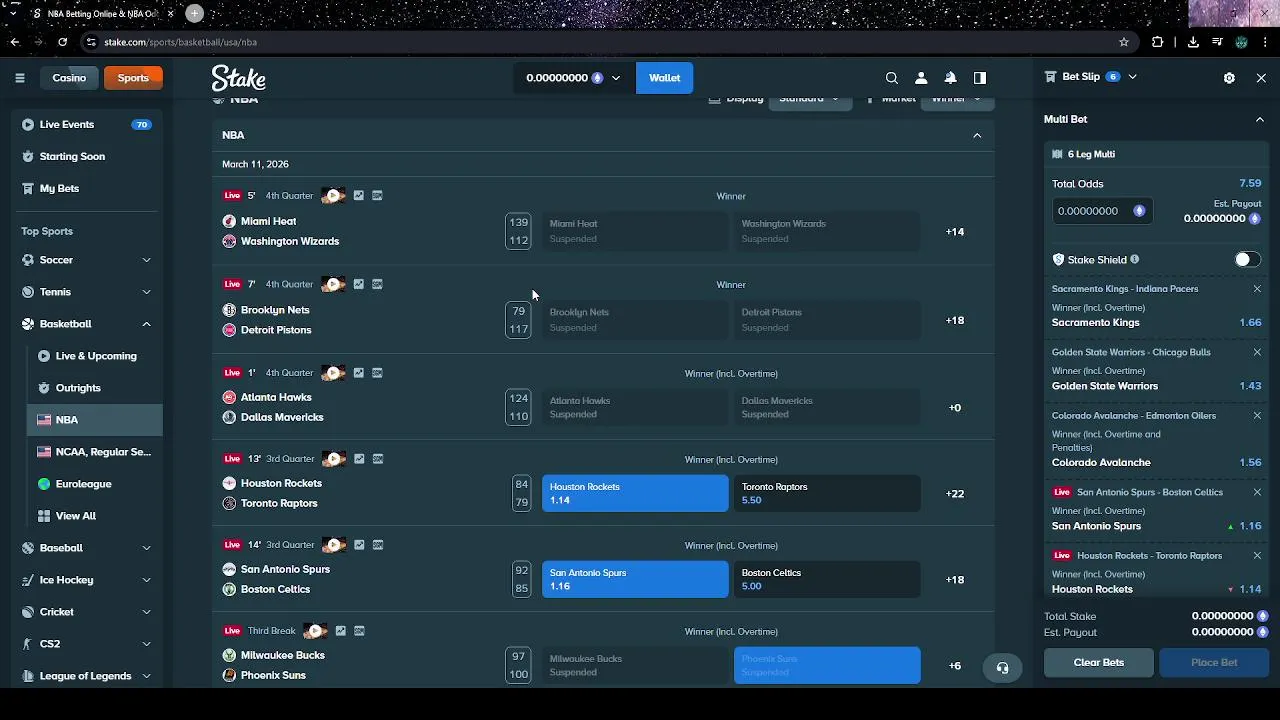The width and height of the screenshot is (1280, 720).
Task: Open Starting Soon in sidebar
Action: [88, 157]
